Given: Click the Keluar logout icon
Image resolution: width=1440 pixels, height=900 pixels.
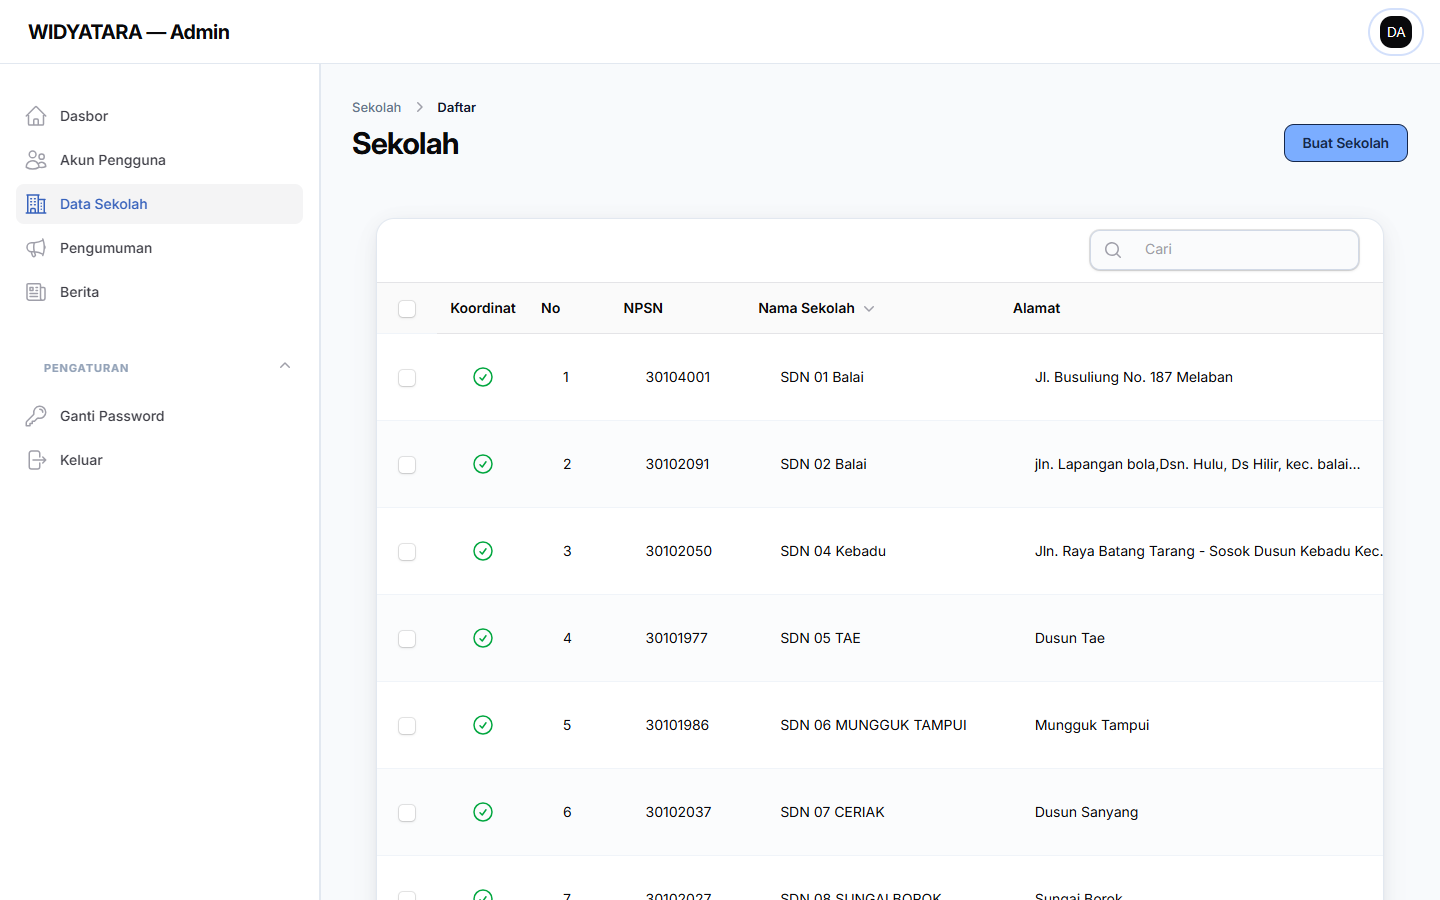Looking at the screenshot, I should point(36,460).
